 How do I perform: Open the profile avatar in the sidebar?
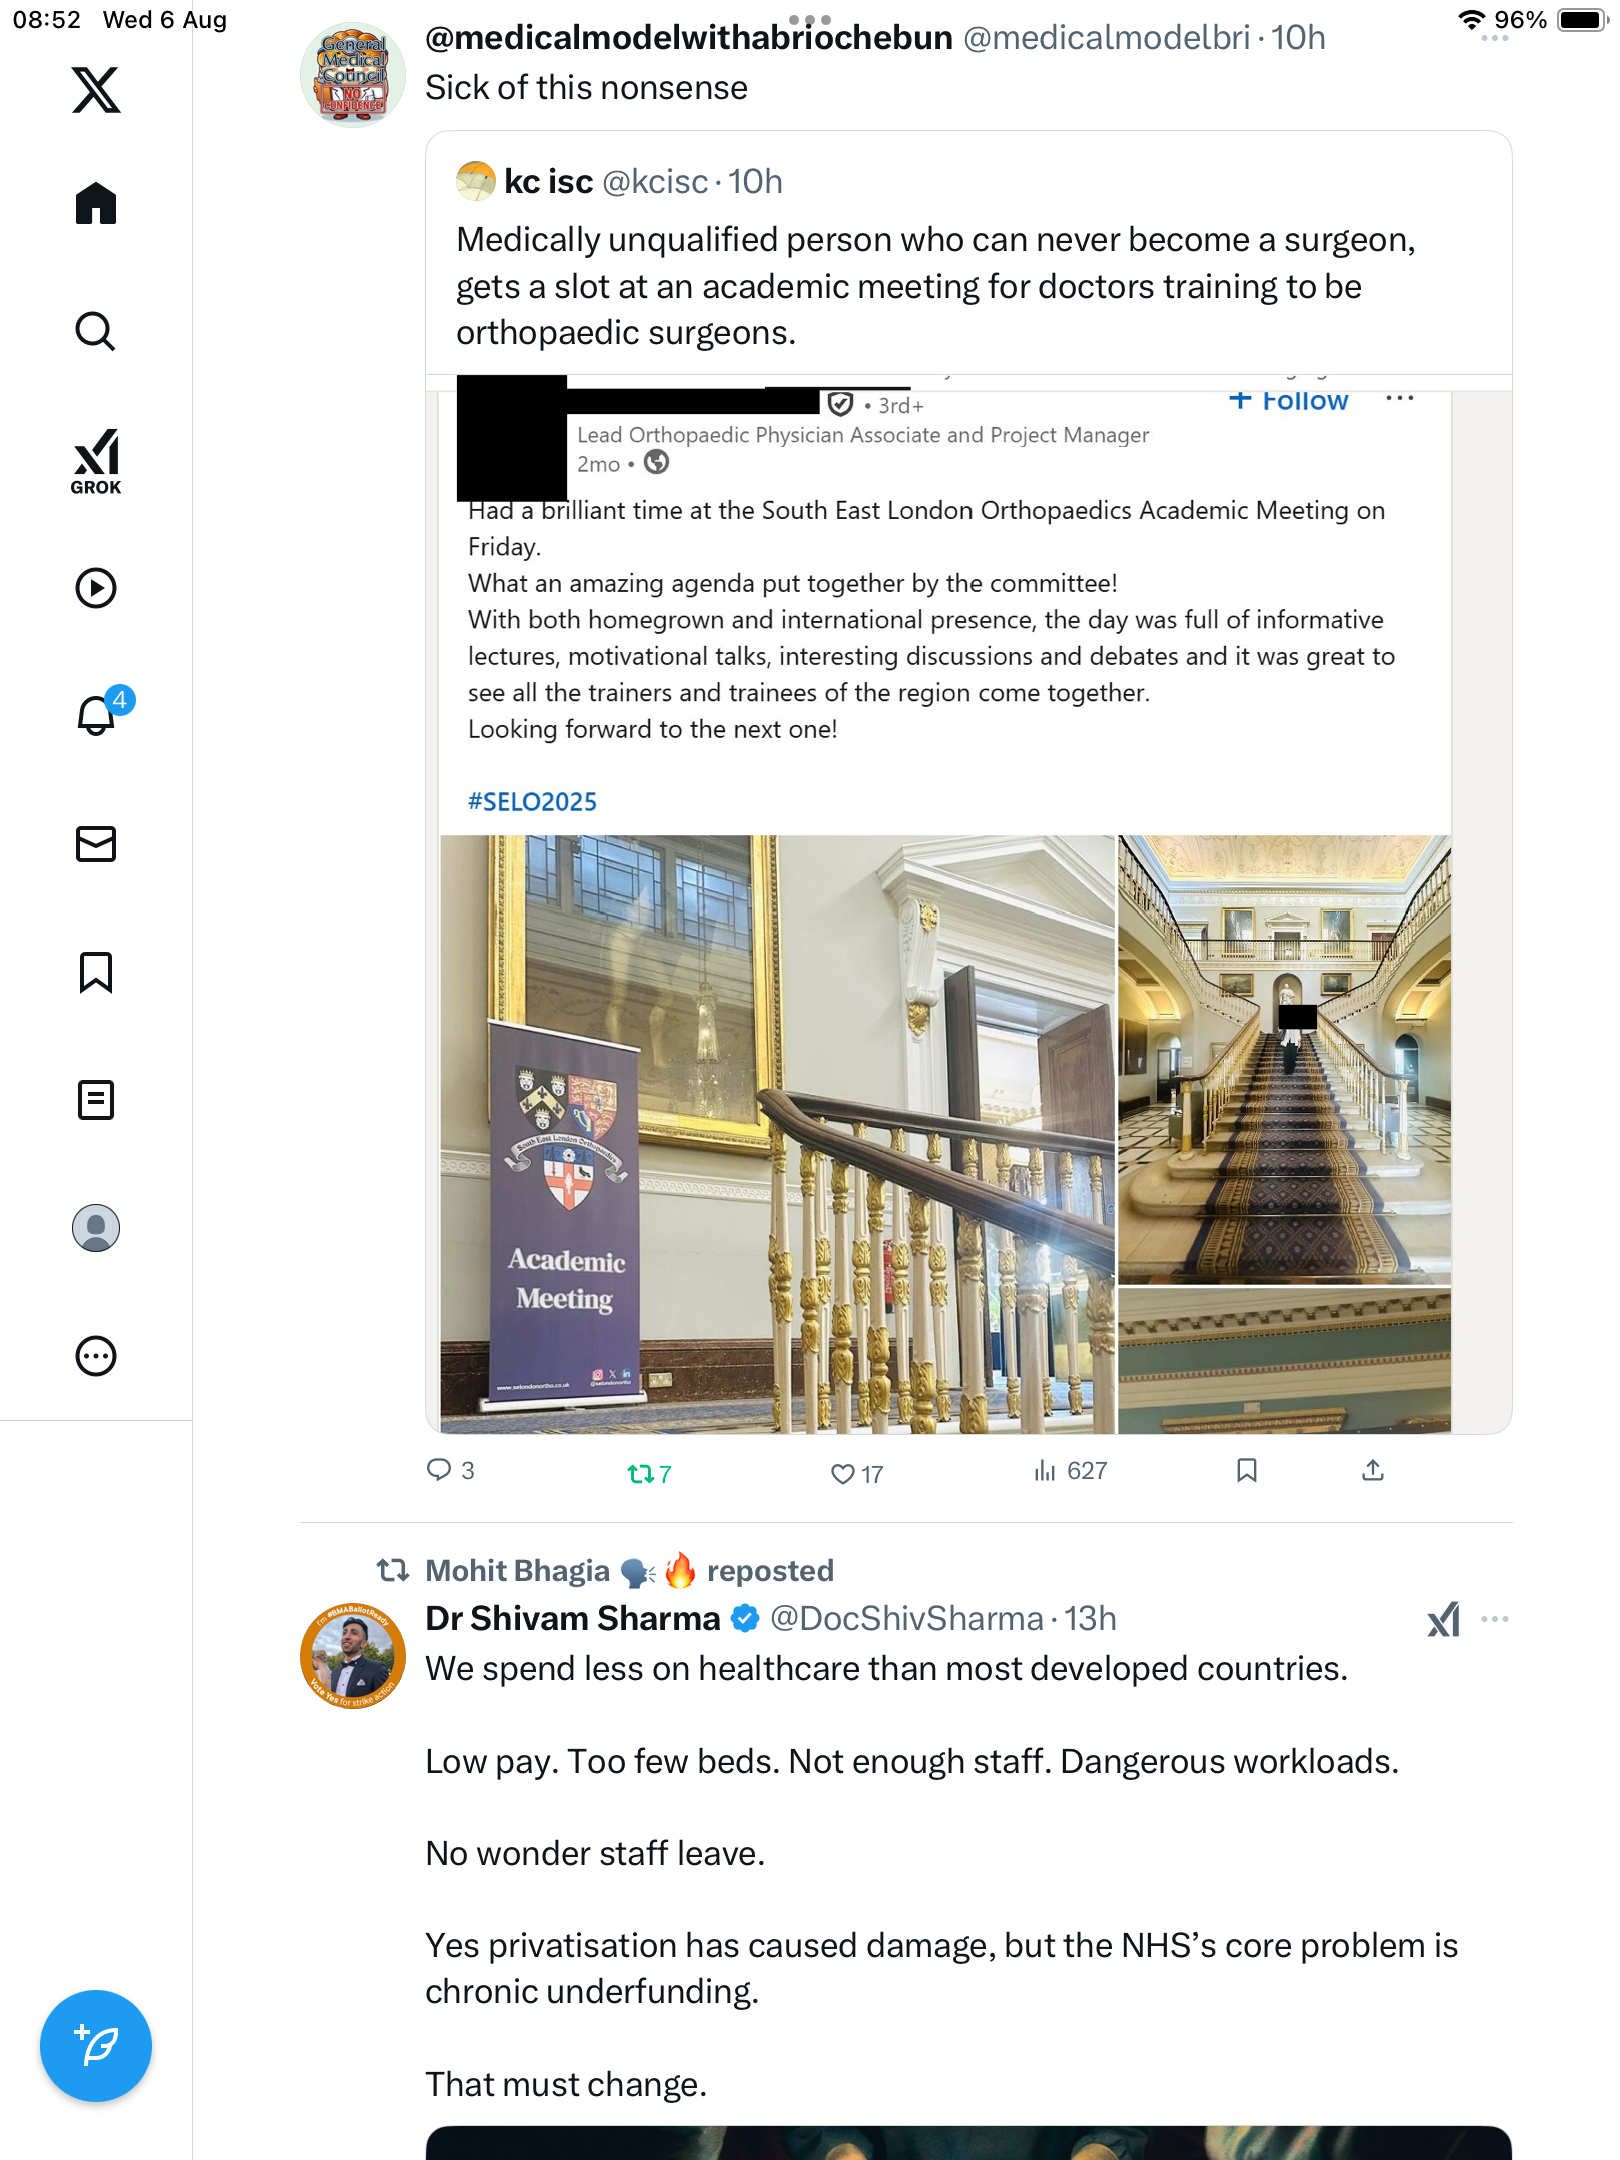[96, 1228]
